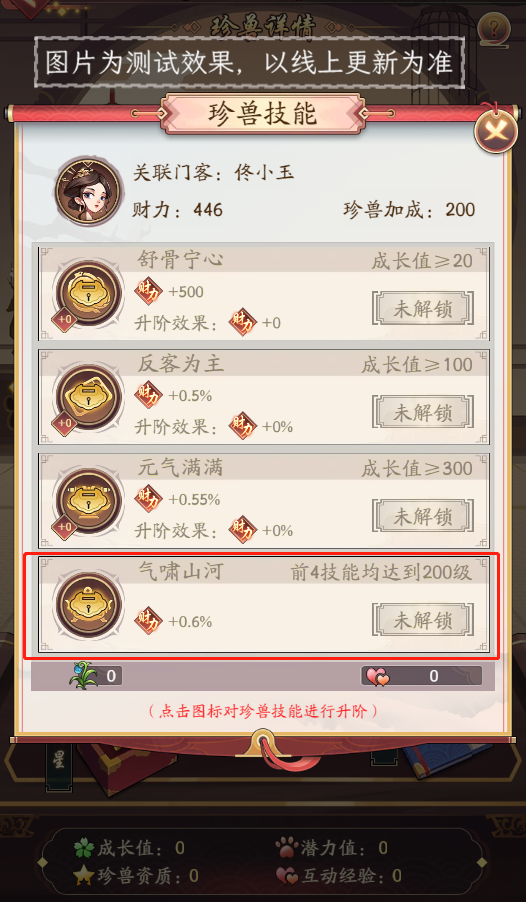Image resolution: width=526 pixels, height=902 pixels.
Task: Open the help question mark icon
Action: [494, 27]
